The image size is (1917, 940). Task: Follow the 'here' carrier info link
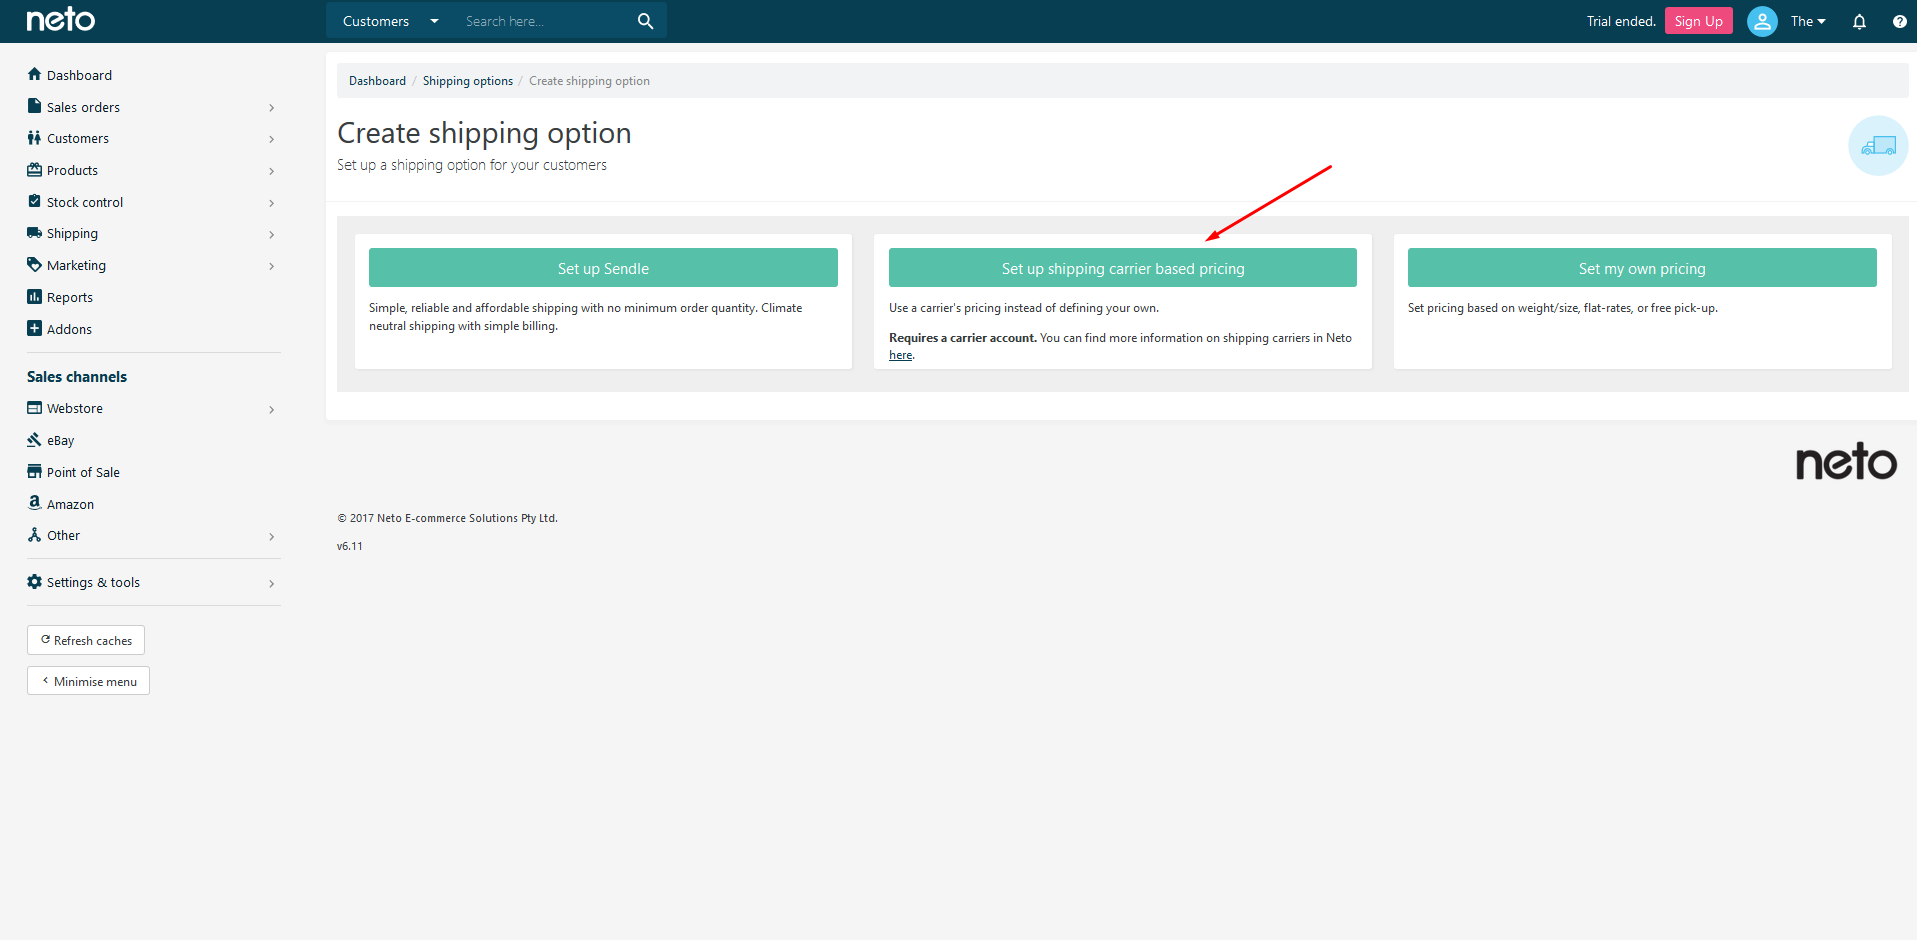pyautogui.click(x=900, y=355)
